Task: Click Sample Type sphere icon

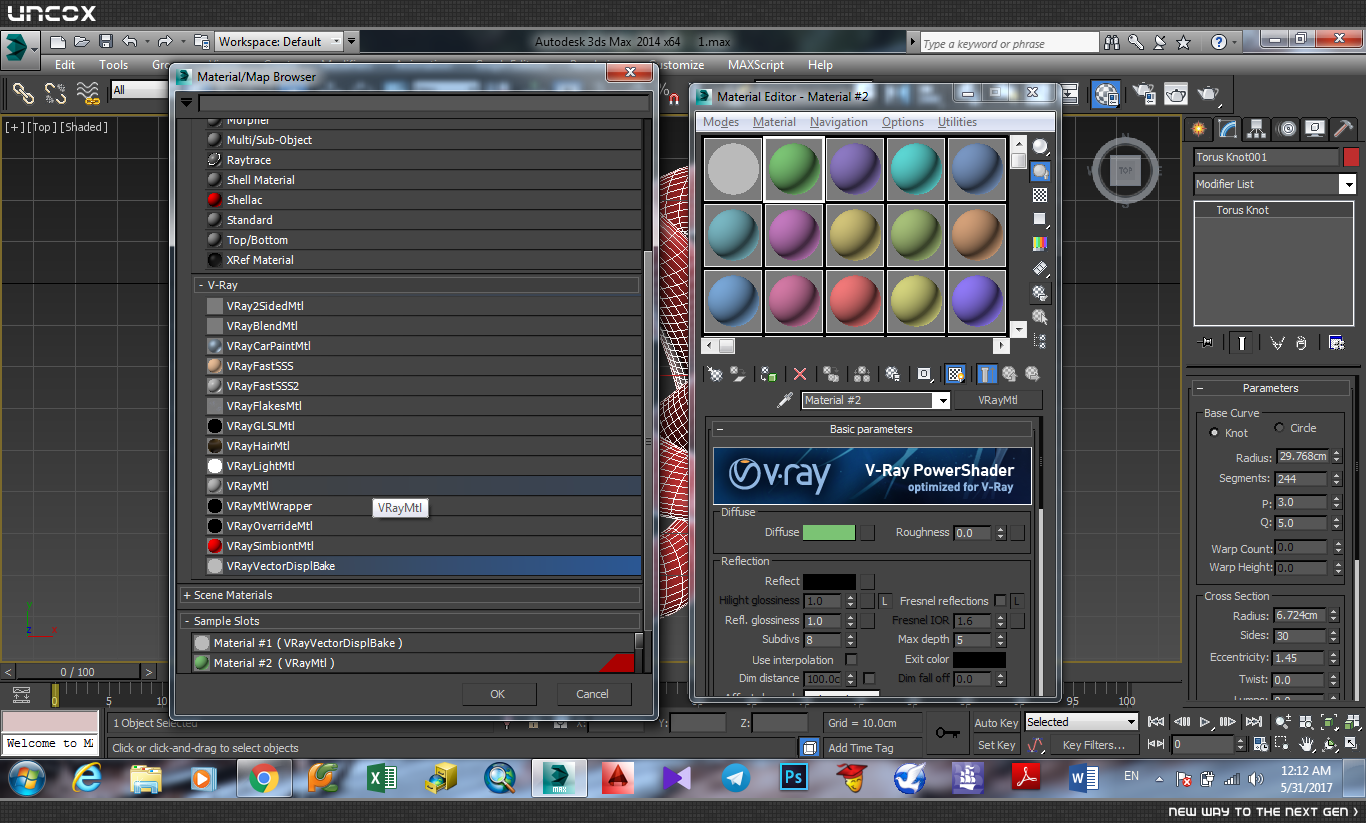Action: click(x=1040, y=147)
